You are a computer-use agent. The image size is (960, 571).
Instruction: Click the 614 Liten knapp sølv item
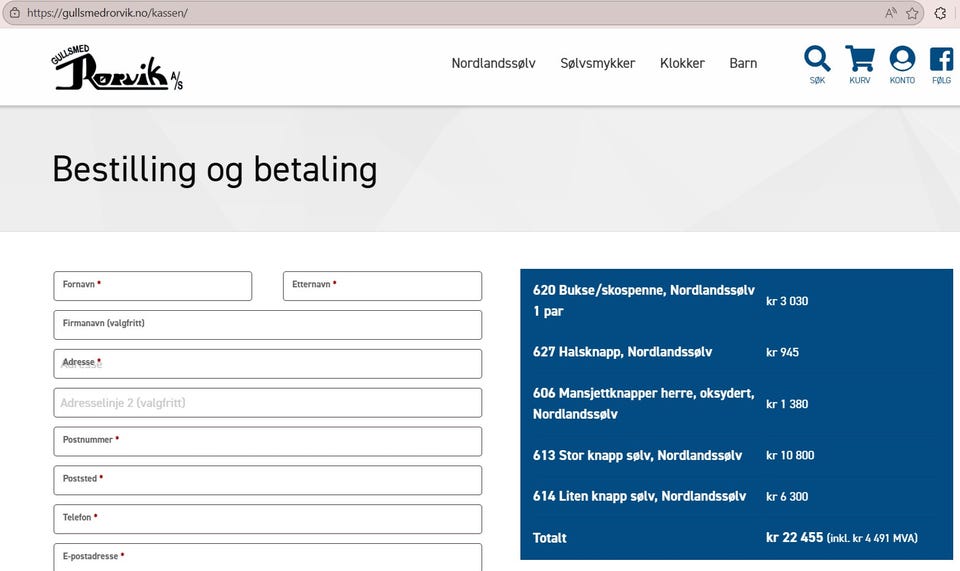pos(639,496)
